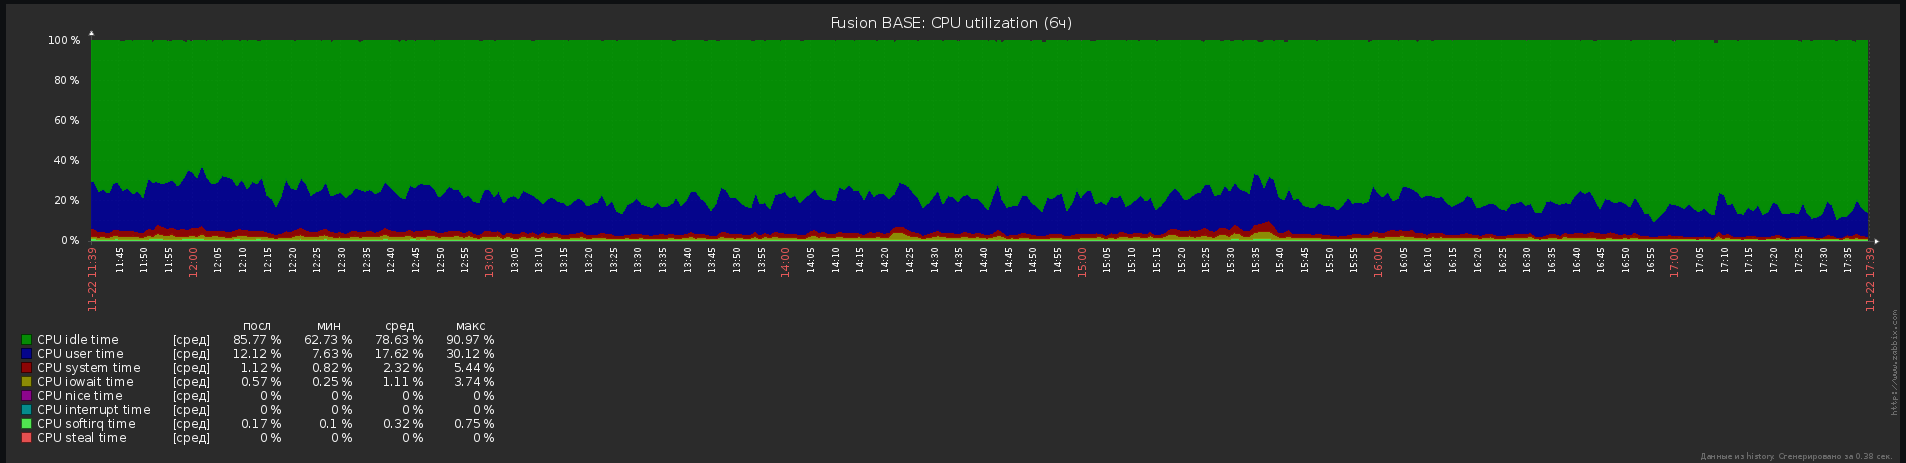Click iowait last value '0.57 %'
The width and height of the screenshot is (1906, 463).
261,382
